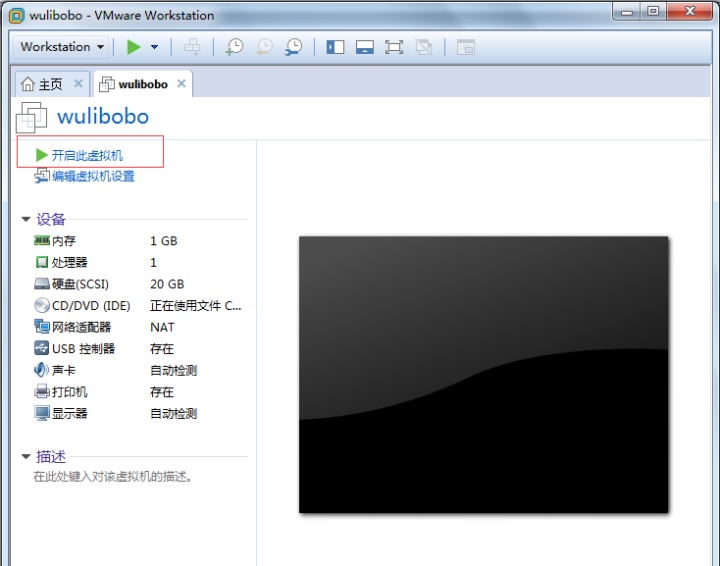The image size is (720, 566).
Task: Click the network adapter icon
Action: [42, 326]
